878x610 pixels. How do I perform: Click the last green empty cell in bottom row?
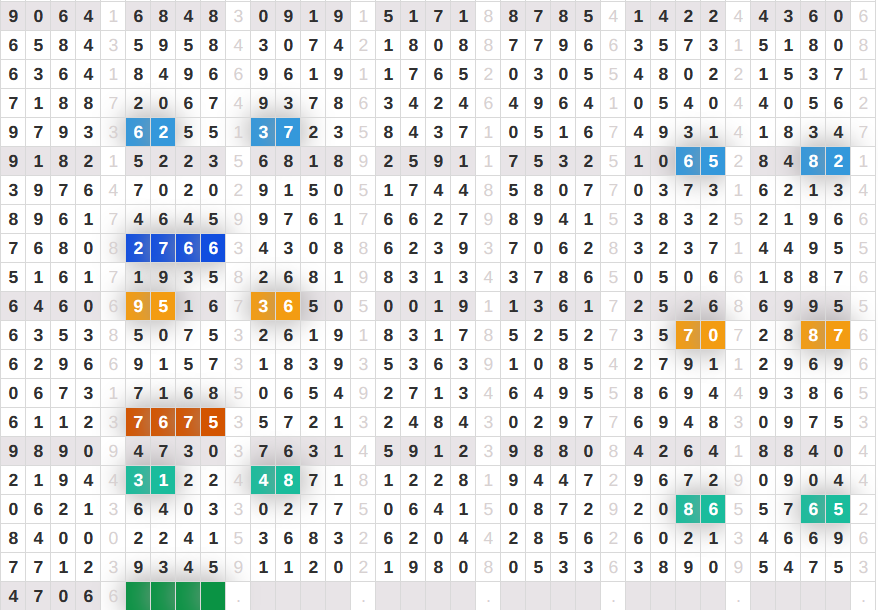pyautogui.click(x=213, y=597)
